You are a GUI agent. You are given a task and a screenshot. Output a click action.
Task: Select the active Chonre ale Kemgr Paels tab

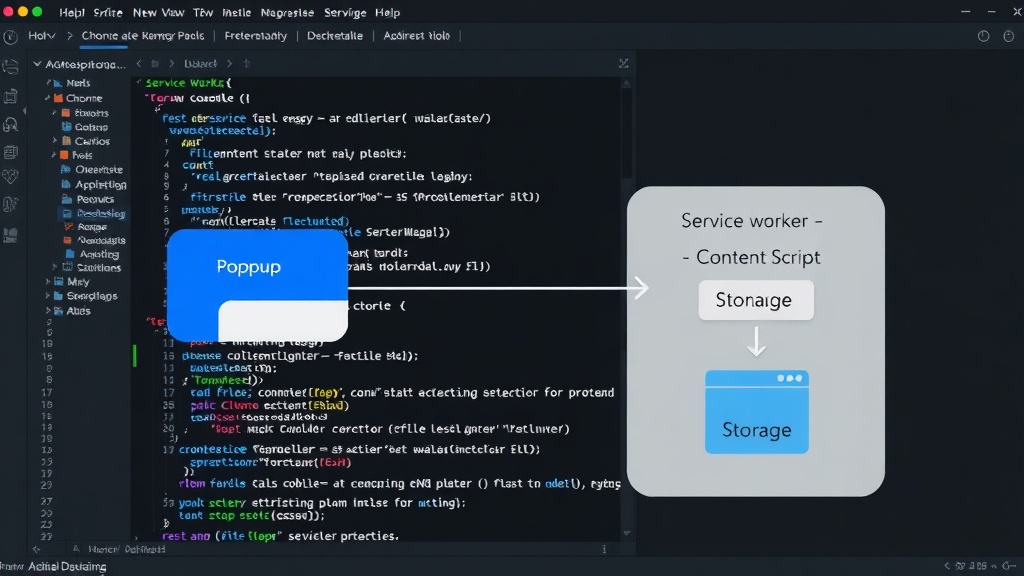tap(142, 36)
